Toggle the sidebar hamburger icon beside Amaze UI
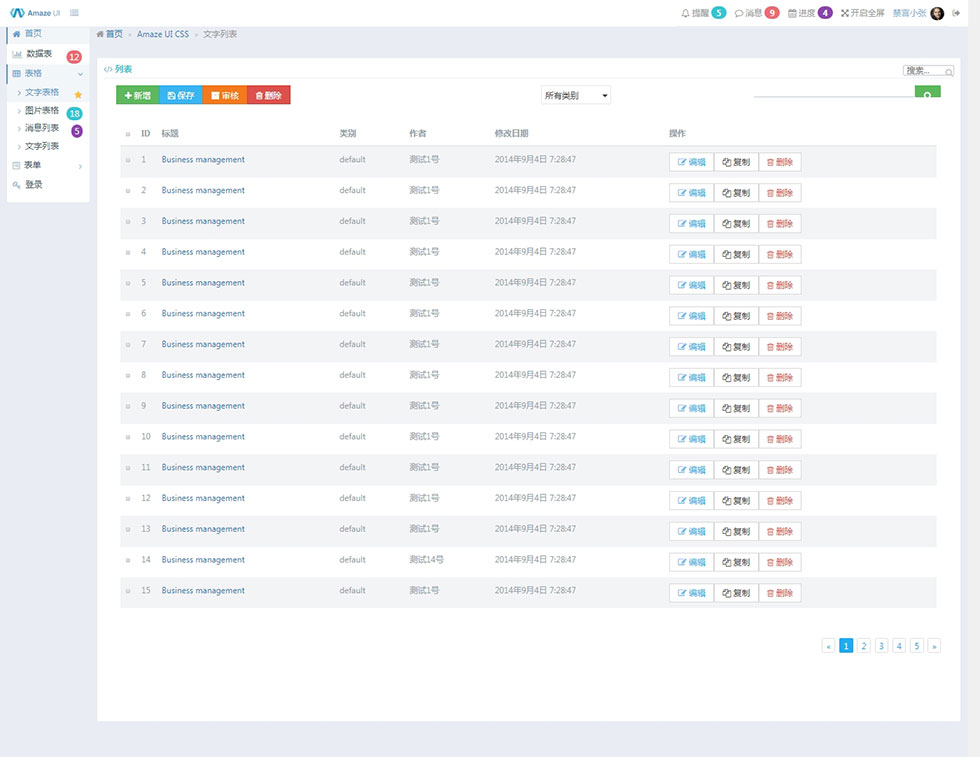 point(75,13)
